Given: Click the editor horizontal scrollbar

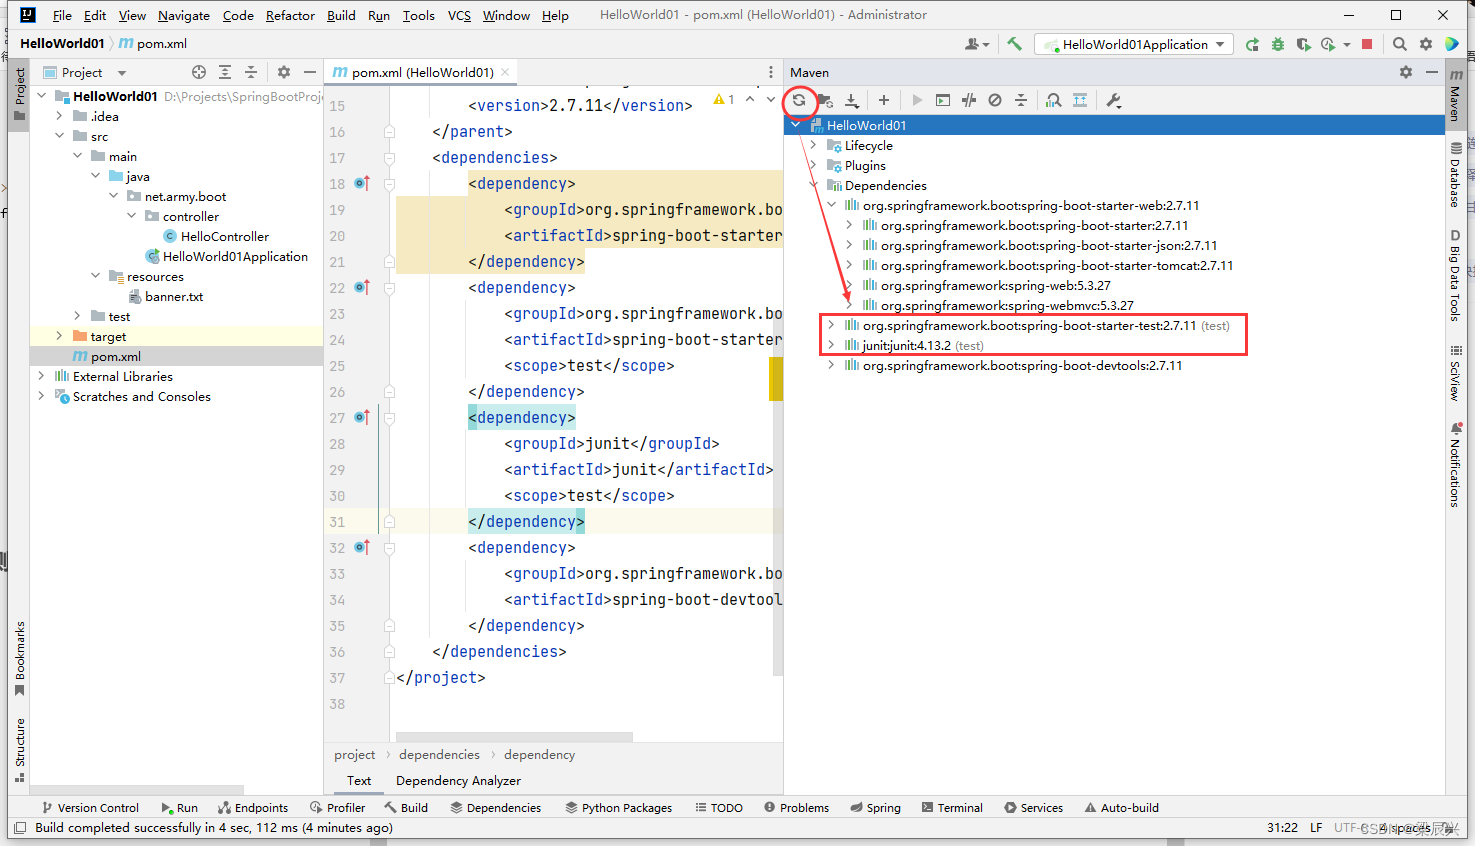Looking at the screenshot, I should point(514,737).
